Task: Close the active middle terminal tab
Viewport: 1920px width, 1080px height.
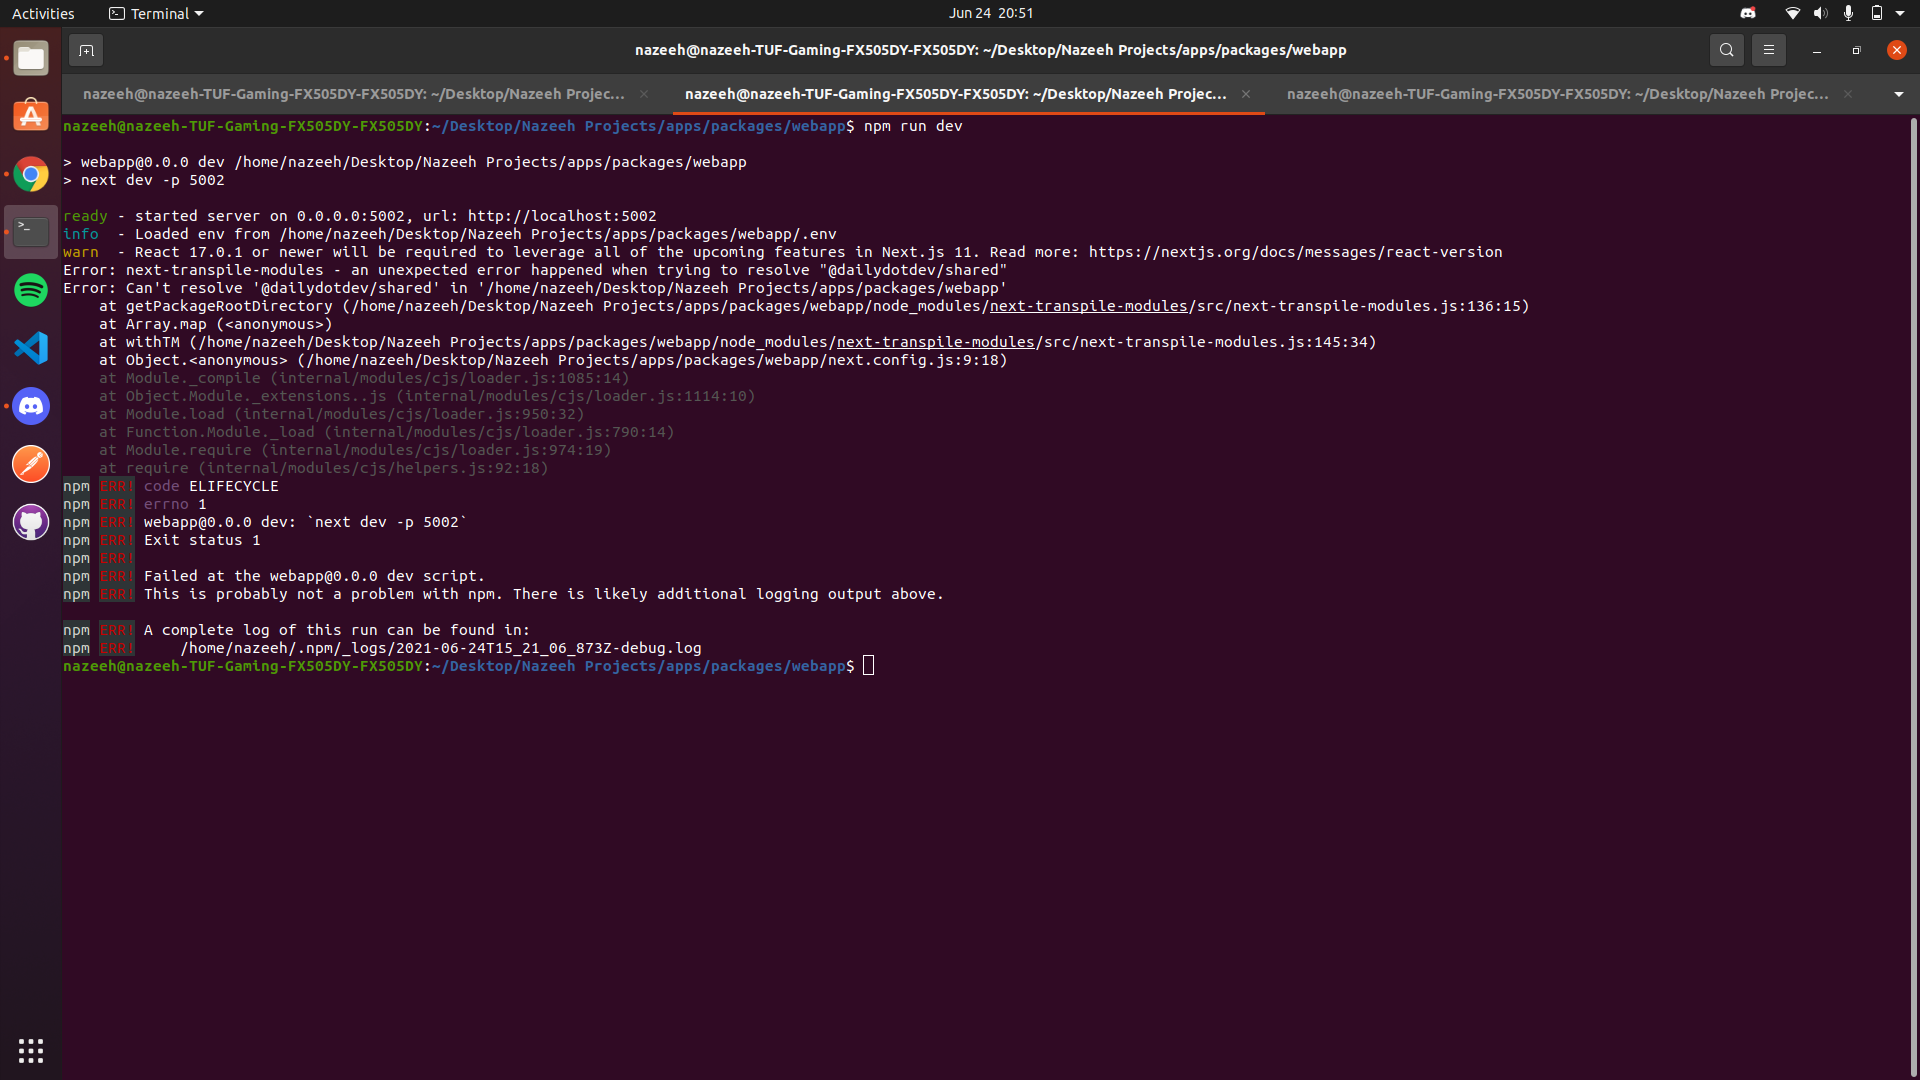Action: click(1246, 94)
